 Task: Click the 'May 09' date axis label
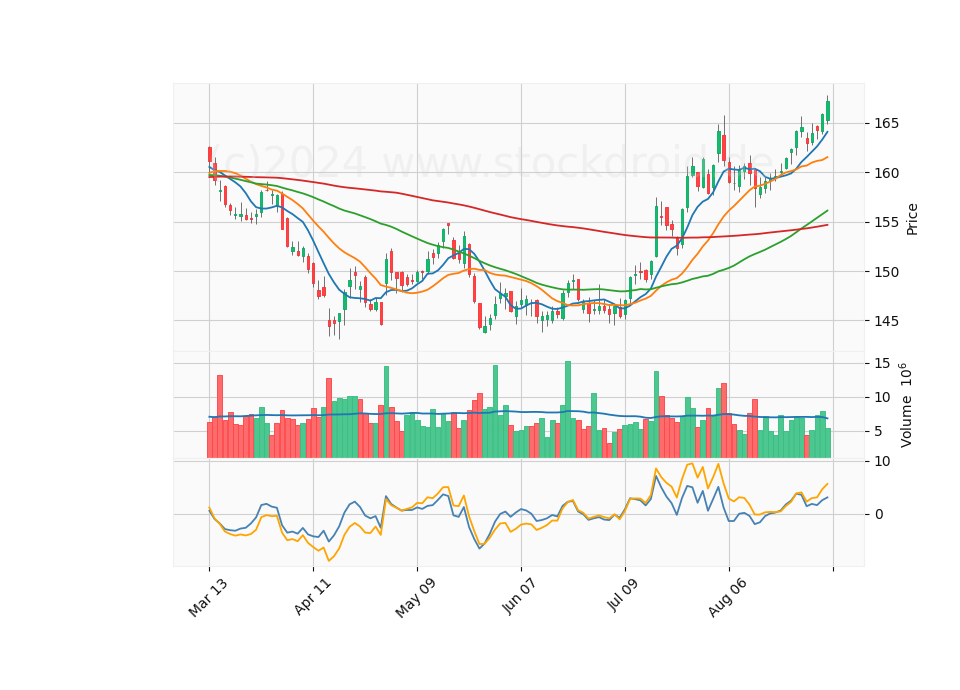(415, 597)
